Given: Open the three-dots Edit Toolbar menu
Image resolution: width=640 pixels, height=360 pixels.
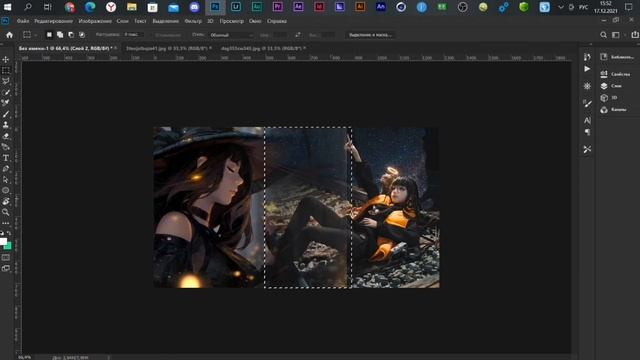Looking at the screenshot, I should click(x=6, y=223).
